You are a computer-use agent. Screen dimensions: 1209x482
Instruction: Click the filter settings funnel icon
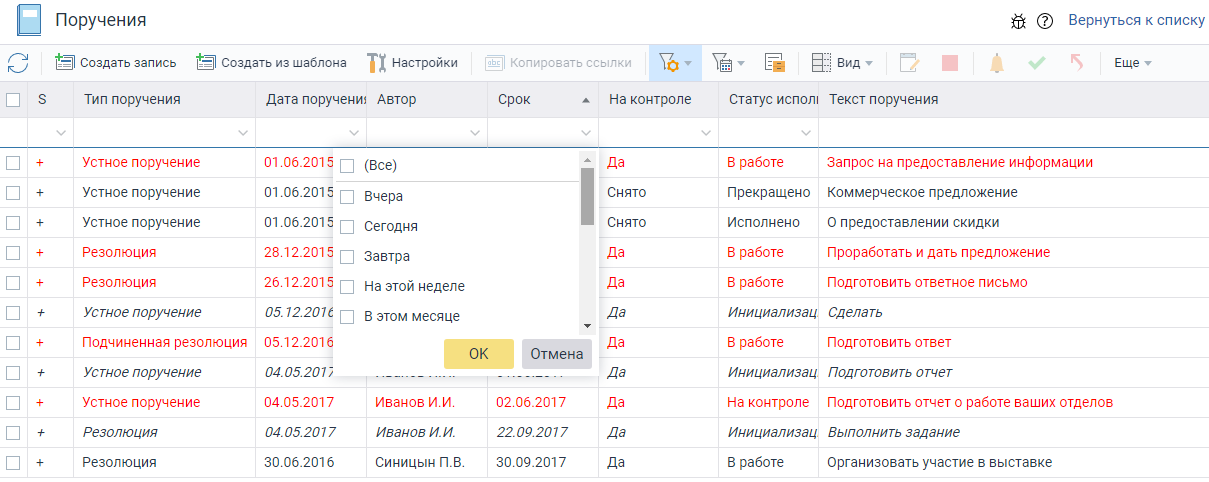tap(669, 63)
